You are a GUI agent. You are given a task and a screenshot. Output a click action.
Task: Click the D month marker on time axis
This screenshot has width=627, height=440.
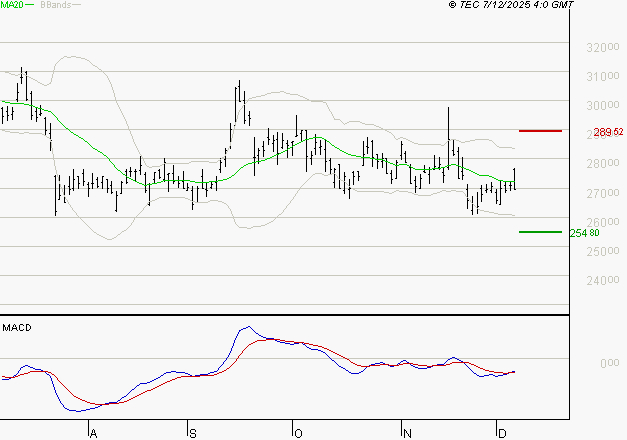(502, 433)
